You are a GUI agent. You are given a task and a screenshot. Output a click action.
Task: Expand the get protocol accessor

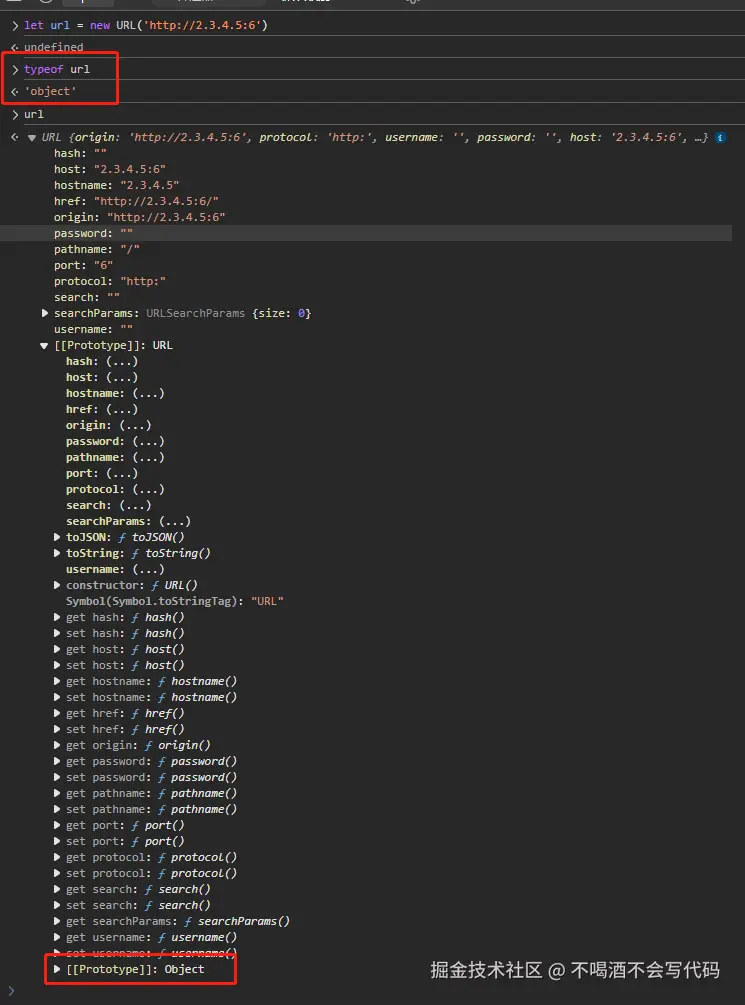click(x=57, y=858)
